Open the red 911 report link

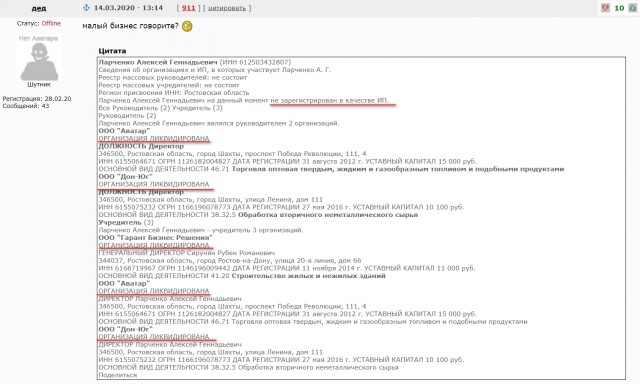[189, 8]
